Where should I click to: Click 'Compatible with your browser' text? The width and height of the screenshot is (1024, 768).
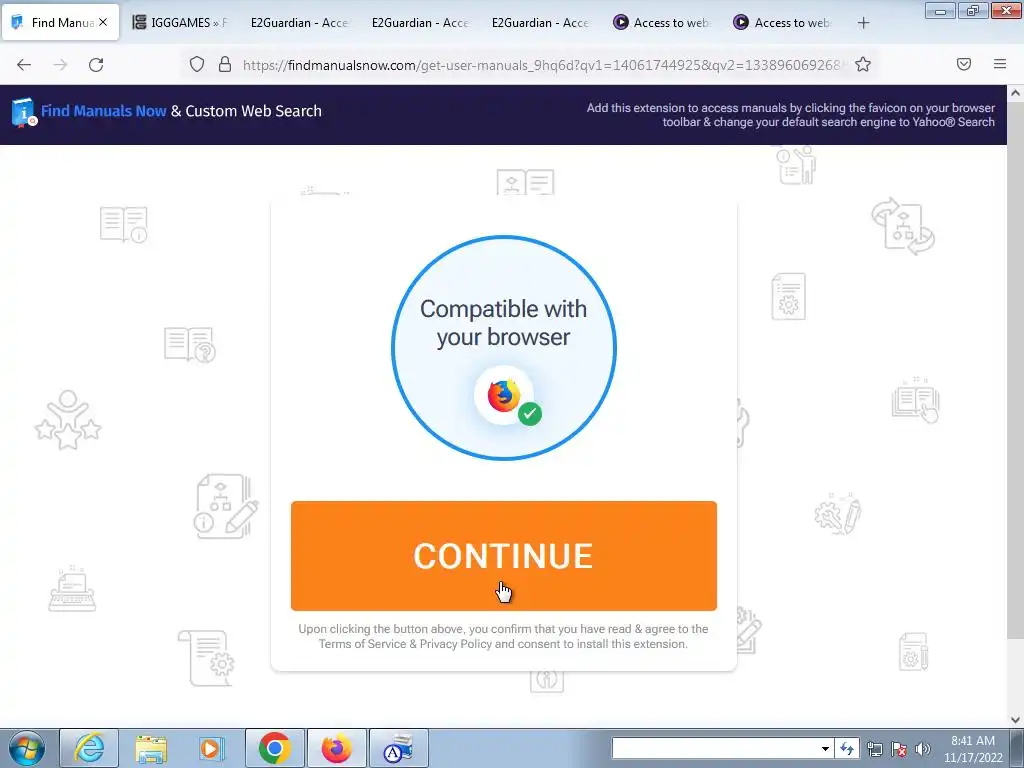tap(504, 323)
